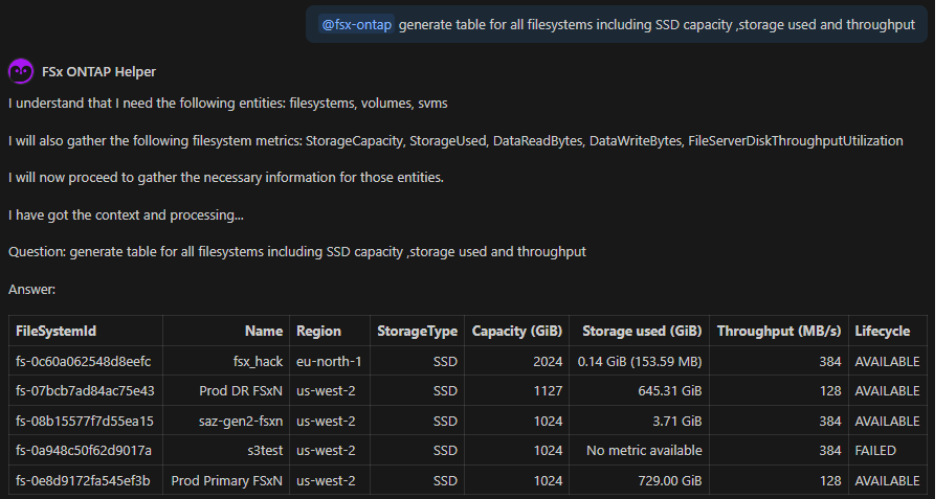The height and width of the screenshot is (499, 936).
Task: Click the @fsx-ontap mention tag
Action: (x=356, y=24)
